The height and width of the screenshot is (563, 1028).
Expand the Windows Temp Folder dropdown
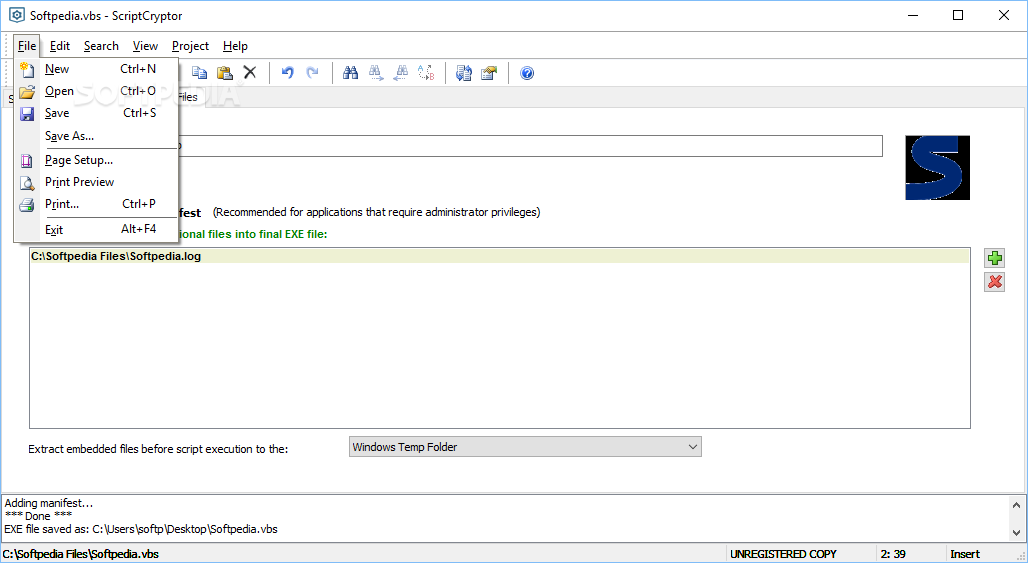[x=525, y=447]
